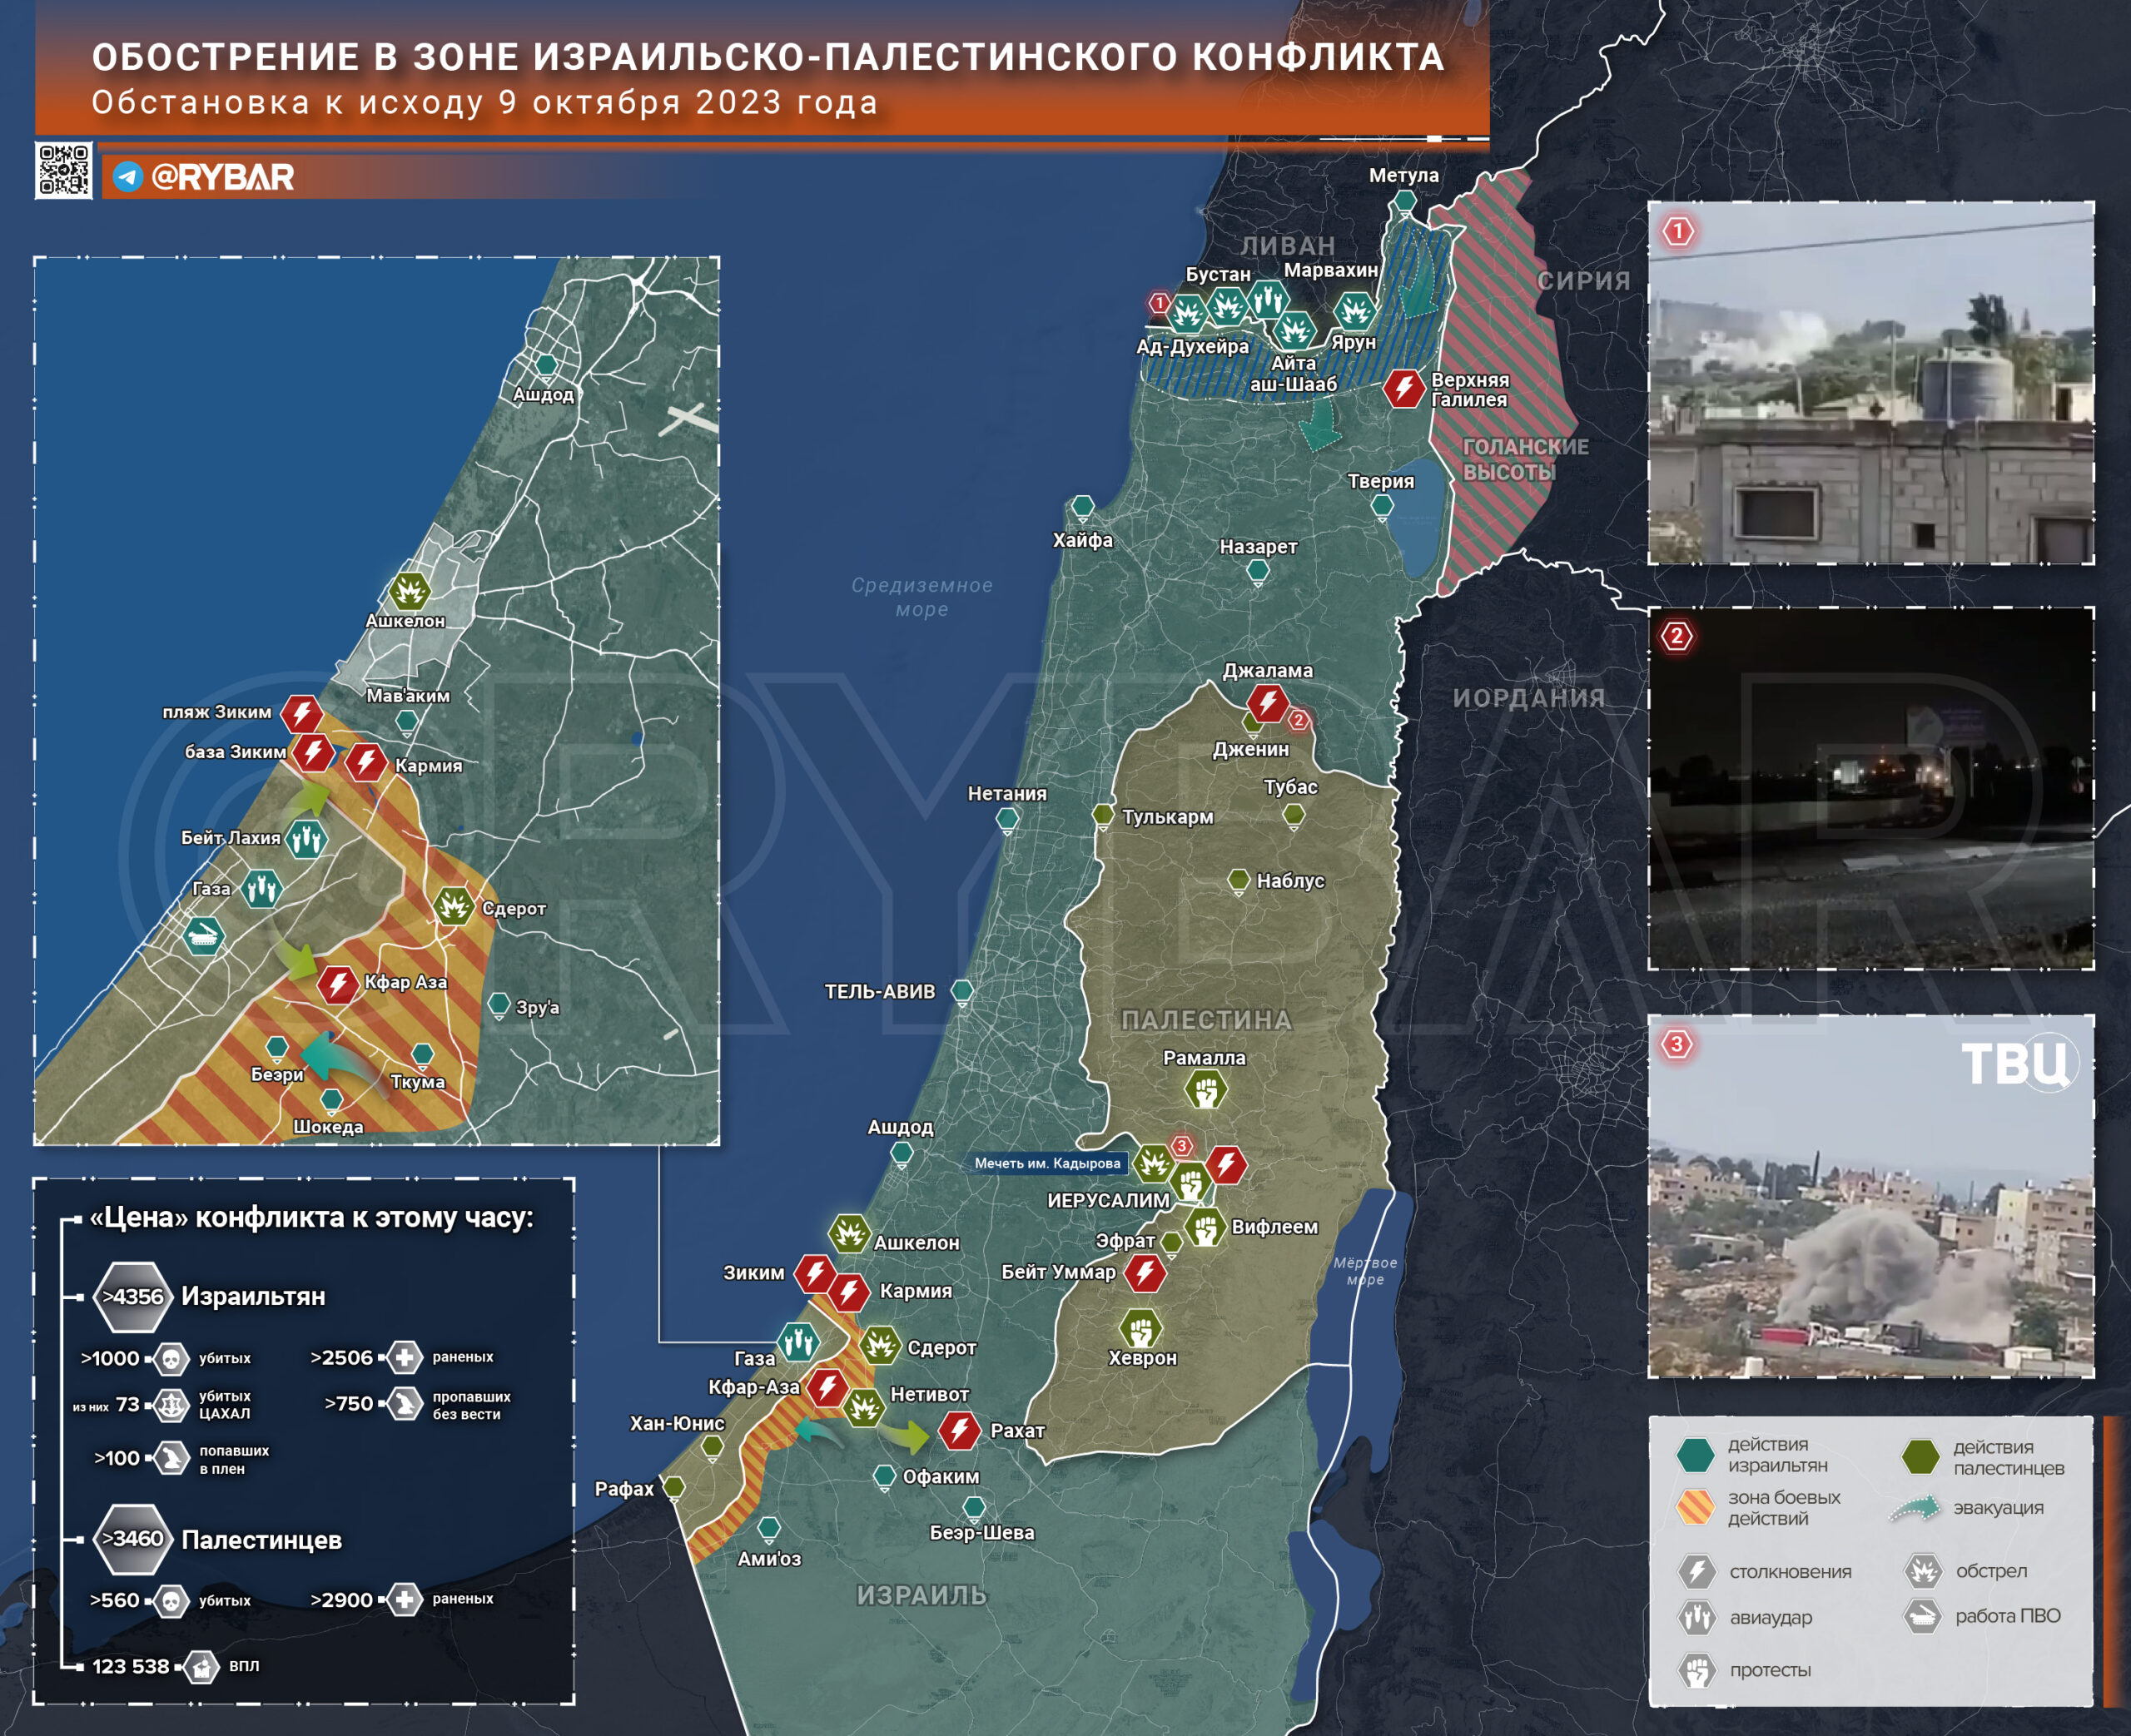Click the orange striped combat zone legend swatch
Screen dimensions: 2131x1736
click(1695, 1507)
